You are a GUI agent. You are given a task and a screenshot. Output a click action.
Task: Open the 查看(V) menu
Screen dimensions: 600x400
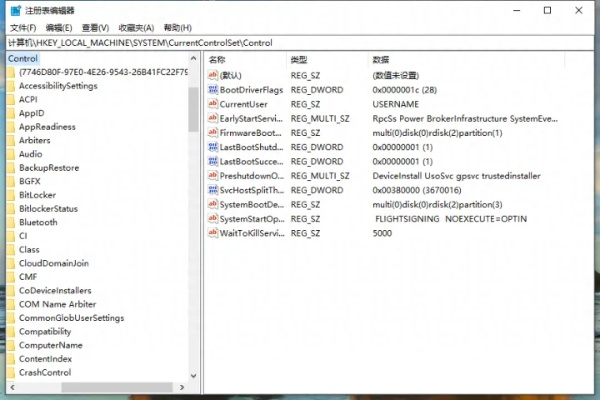[x=95, y=28]
